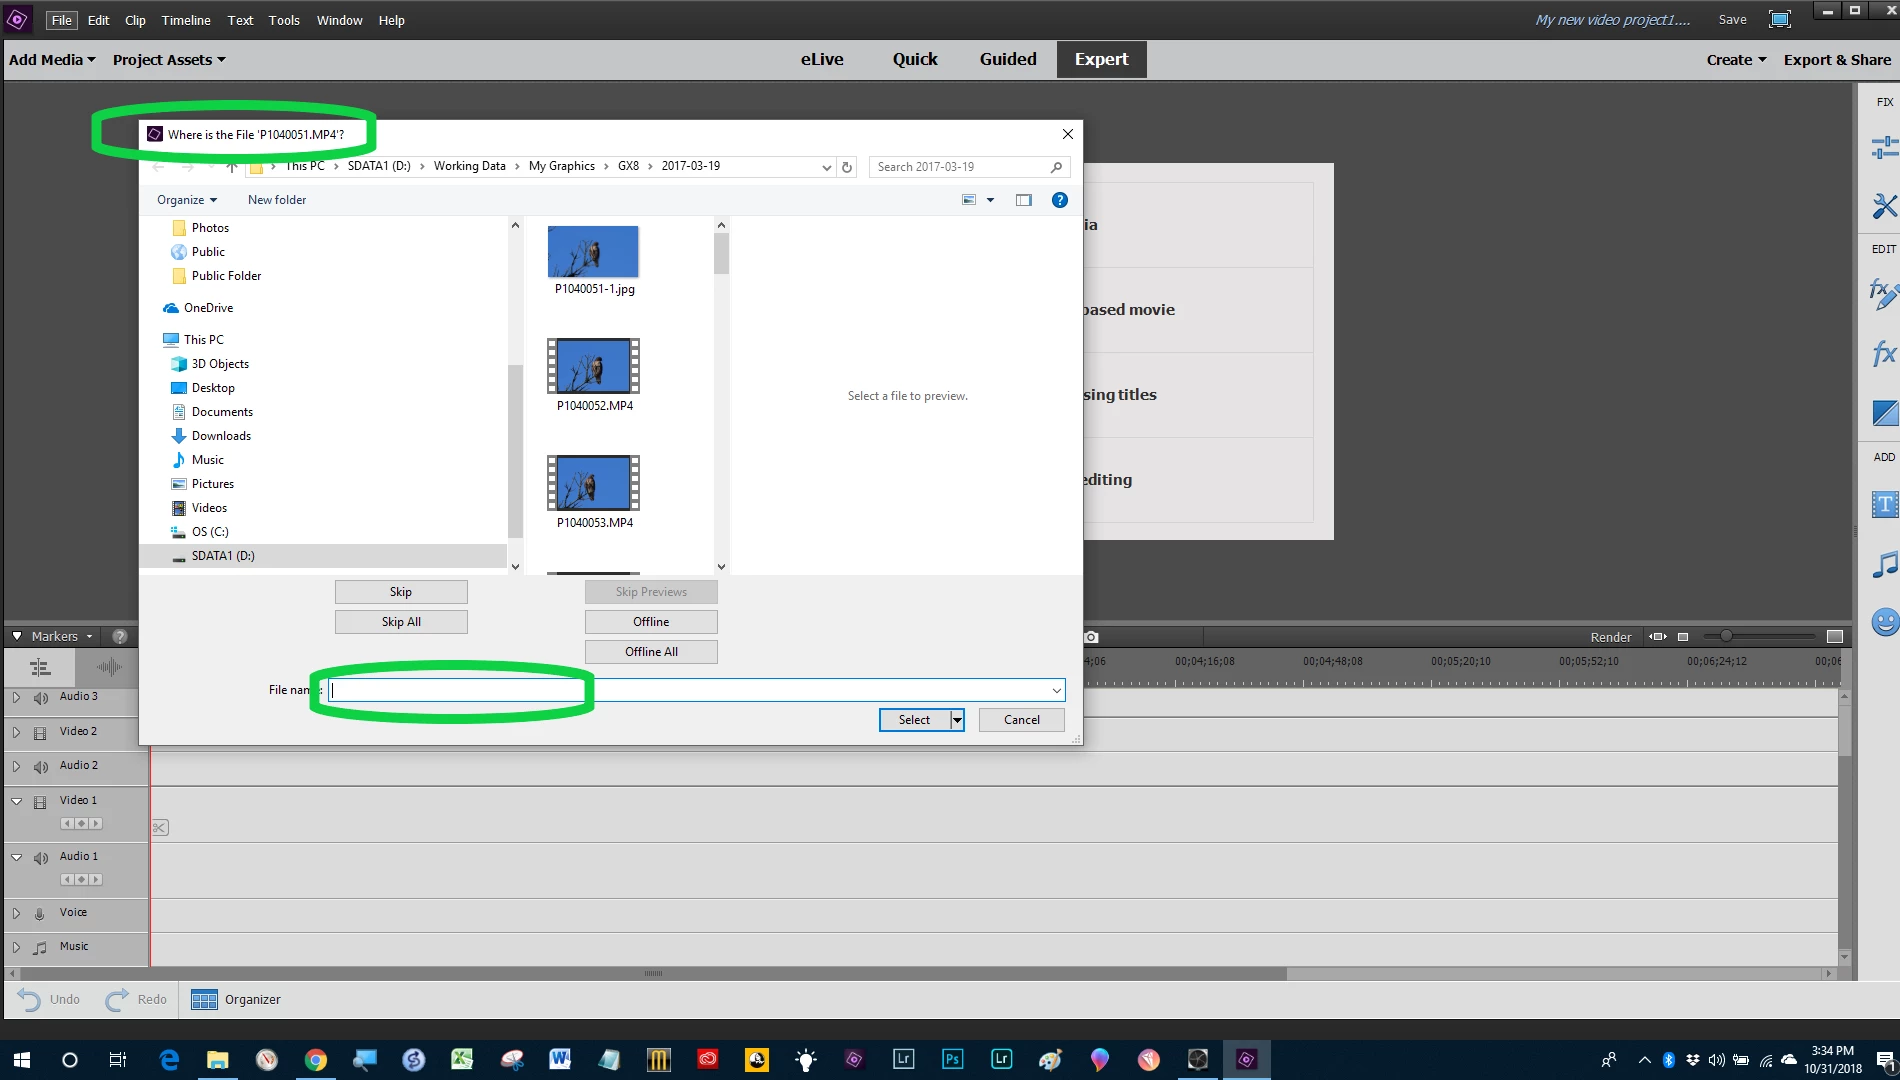This screenshot has height=1080, width=1900.
Task: Expand the Audio 3 track
Action: click(16, 697)
